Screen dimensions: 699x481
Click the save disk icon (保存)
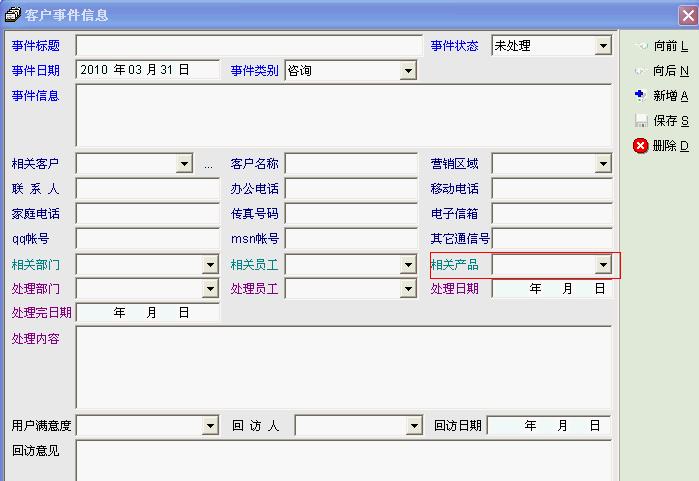(641, 121)
